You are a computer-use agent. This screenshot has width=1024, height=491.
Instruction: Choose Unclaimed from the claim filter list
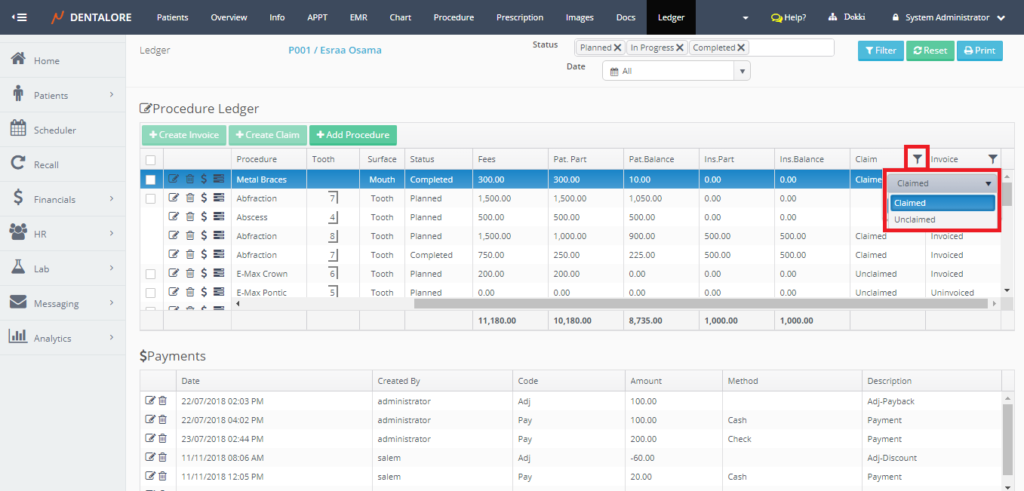coord(915,220)
